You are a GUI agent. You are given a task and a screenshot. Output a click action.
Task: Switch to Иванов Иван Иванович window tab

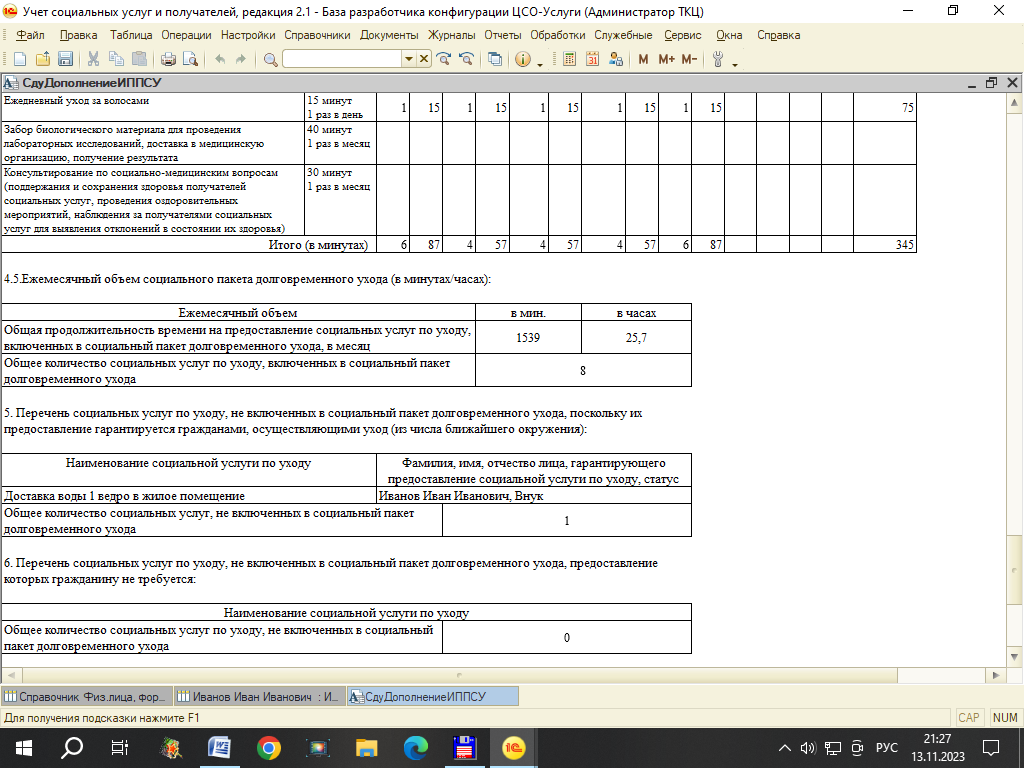point(259,696)
